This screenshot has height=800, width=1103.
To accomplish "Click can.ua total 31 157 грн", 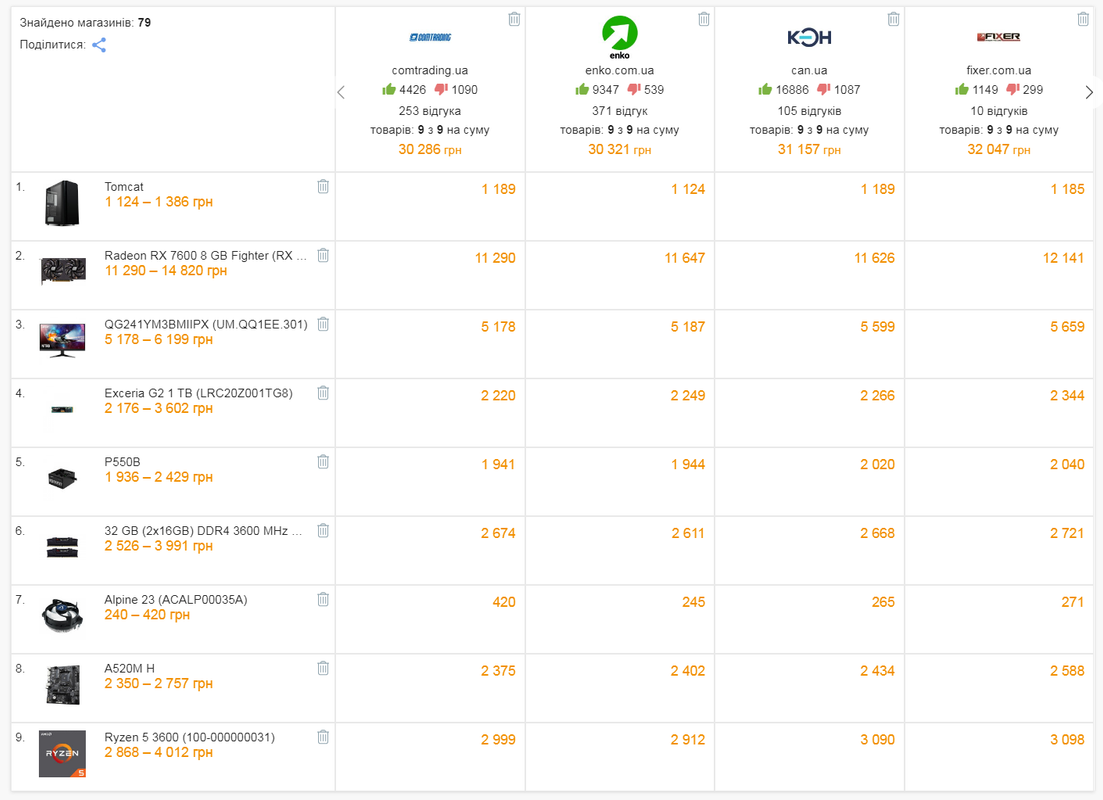I will 809,149.
